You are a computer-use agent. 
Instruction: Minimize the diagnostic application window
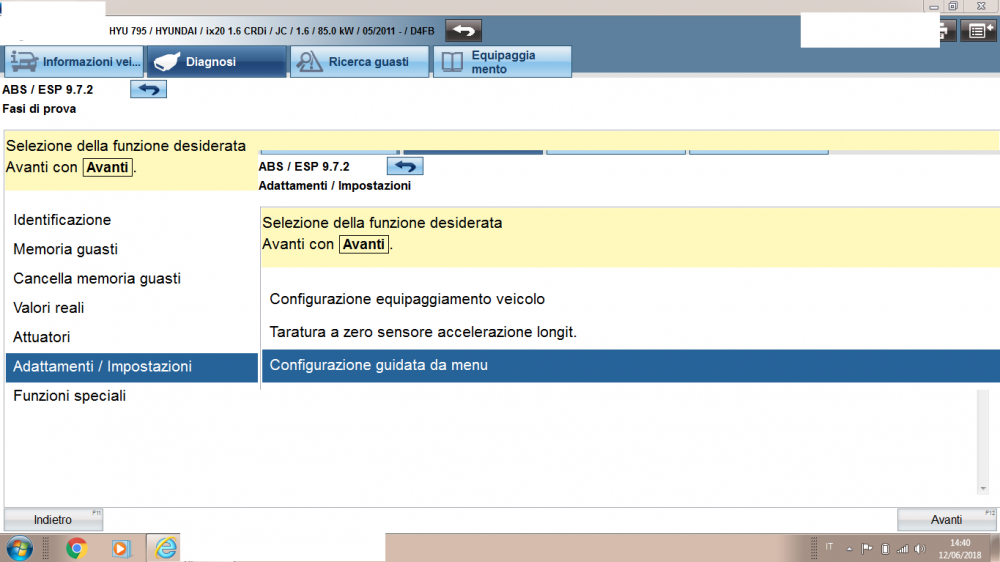coord(934,6)
